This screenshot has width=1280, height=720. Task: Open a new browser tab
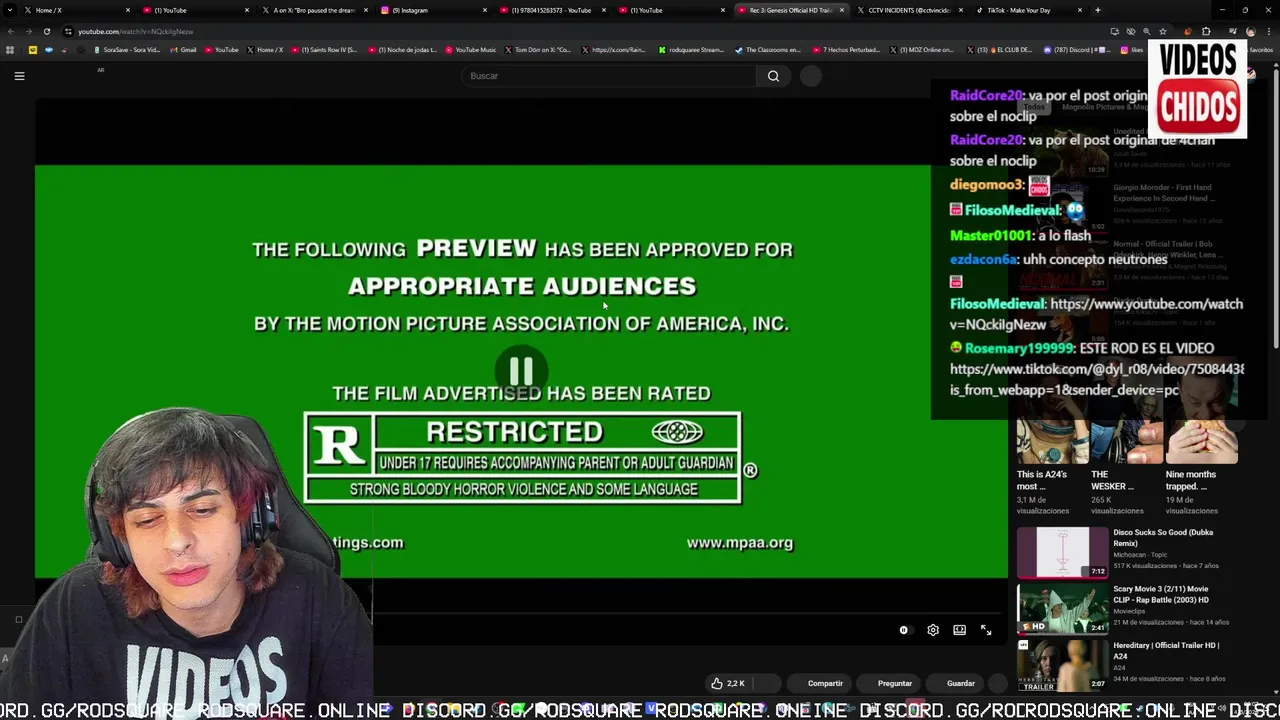click(1098, 10)
